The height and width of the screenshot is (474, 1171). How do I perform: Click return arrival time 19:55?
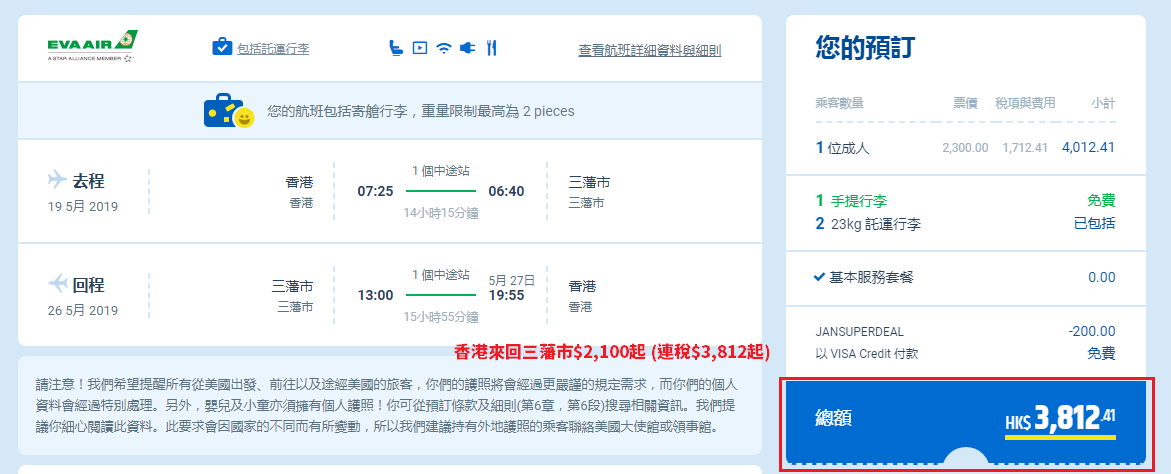(x=506, y=296)
